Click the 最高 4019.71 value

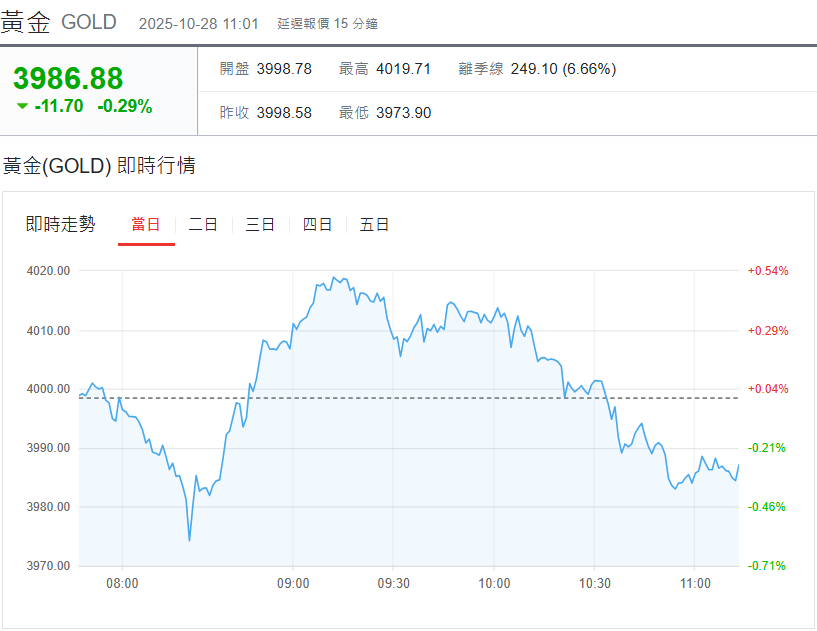tap(403, 69)
